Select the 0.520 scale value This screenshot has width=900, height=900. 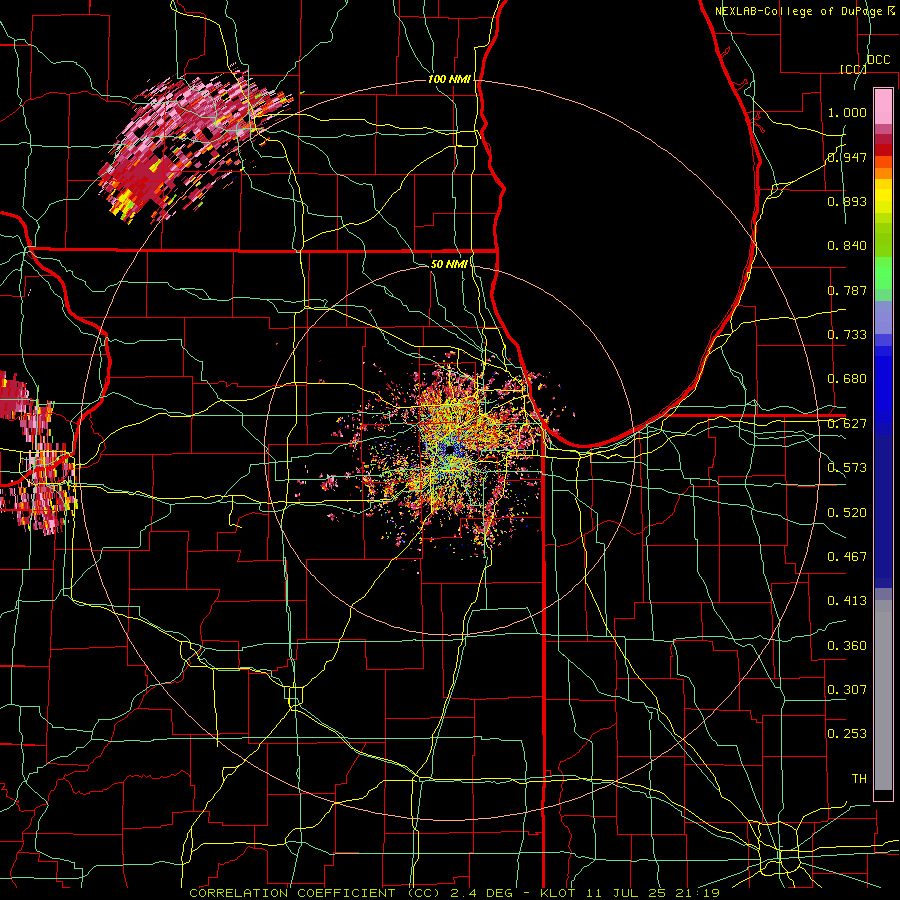click(847, 513)
